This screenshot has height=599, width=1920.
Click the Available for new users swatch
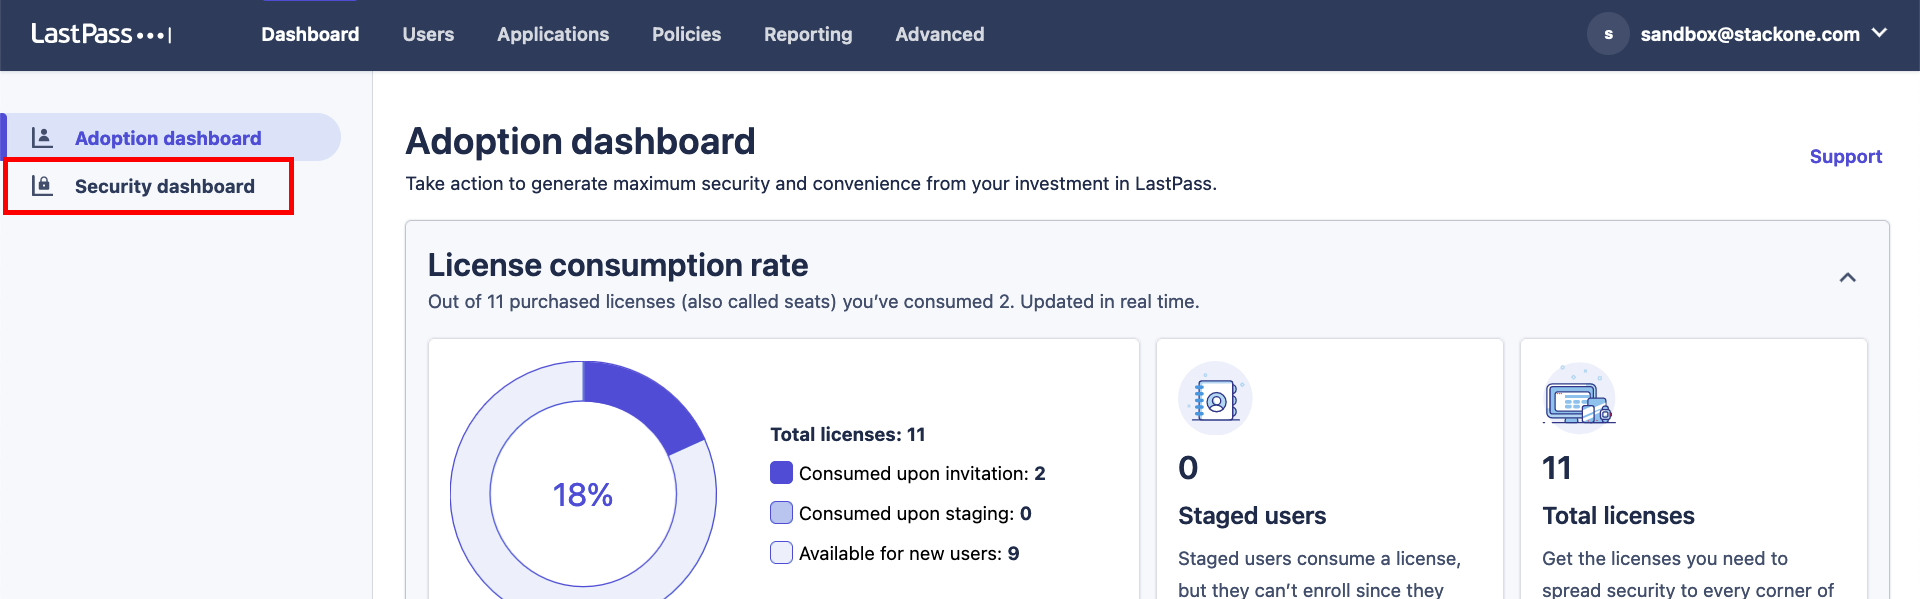tap(781, 552)
